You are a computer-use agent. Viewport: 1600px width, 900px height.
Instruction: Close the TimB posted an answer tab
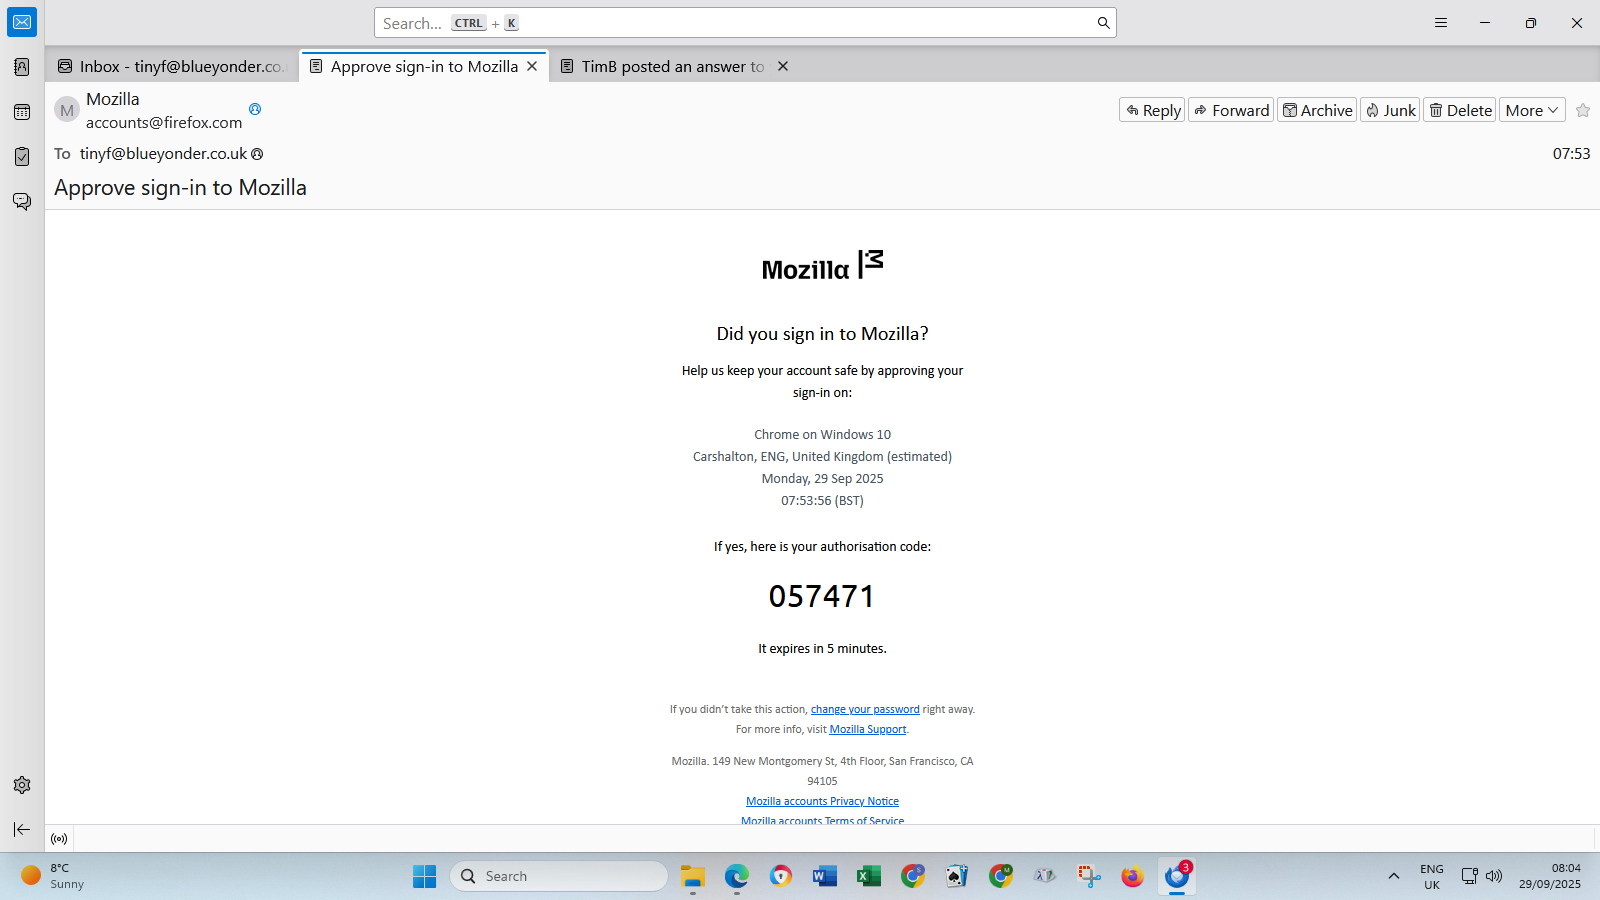(783, 66)
